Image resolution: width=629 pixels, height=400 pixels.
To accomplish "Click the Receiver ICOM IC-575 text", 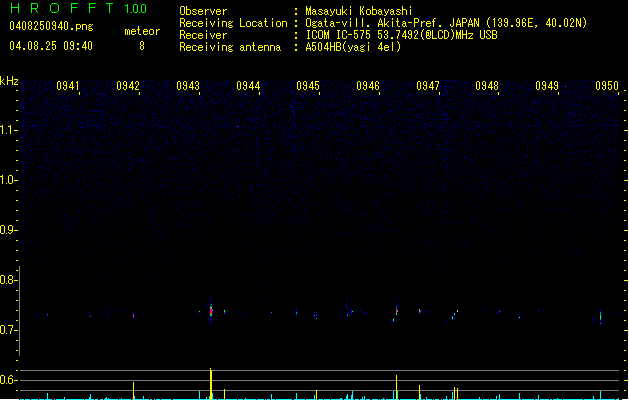I will coord(401,35).
